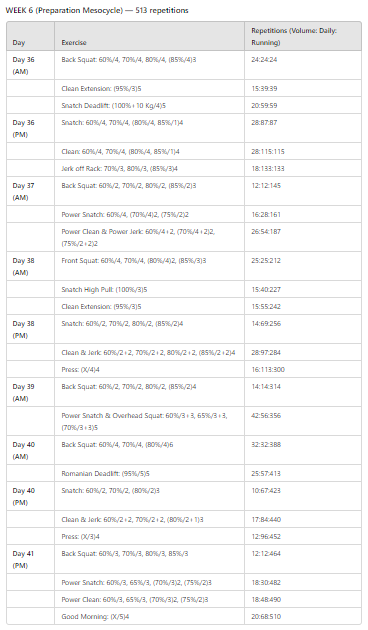
Task: Click the 'Day' column header
Action: pyautogui.click(x=31, y=36)
